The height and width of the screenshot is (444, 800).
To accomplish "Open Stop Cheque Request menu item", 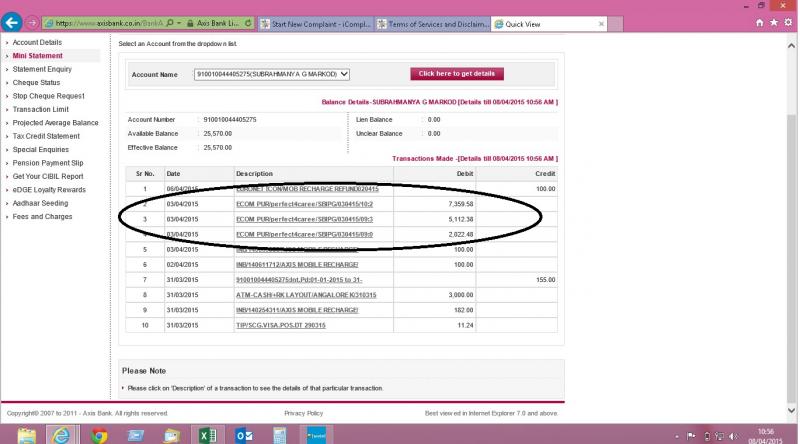I will click(48, 96).
